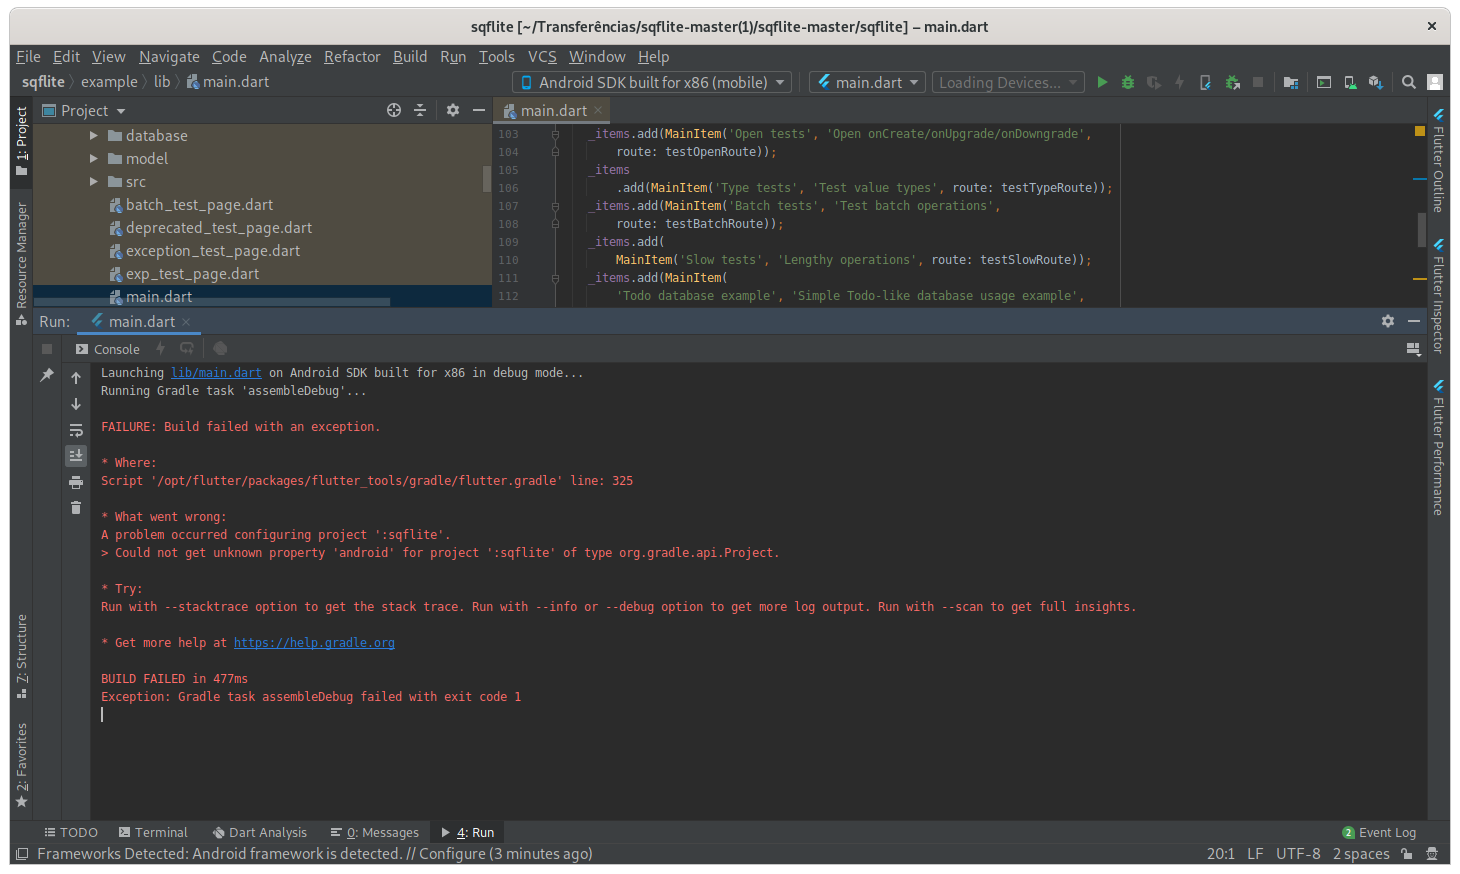1460x874 pixels.
Task: Open the Refactor menu
Action: (352, 56)
